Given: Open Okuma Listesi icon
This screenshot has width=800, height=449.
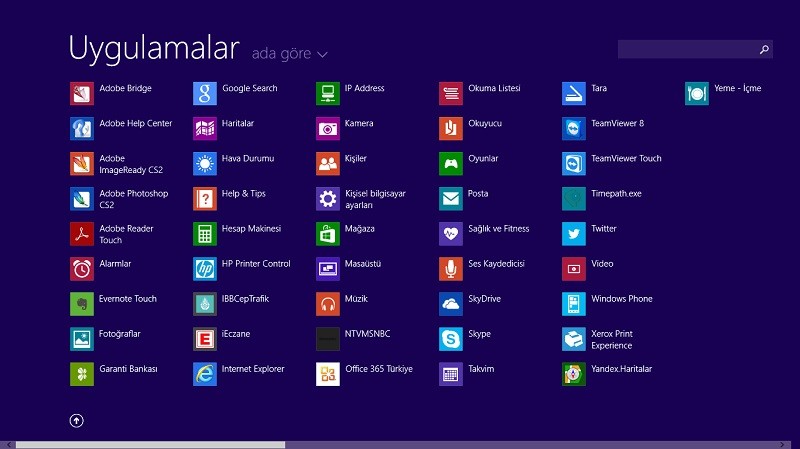Looking at the screenshot, I should coord(451,93).
